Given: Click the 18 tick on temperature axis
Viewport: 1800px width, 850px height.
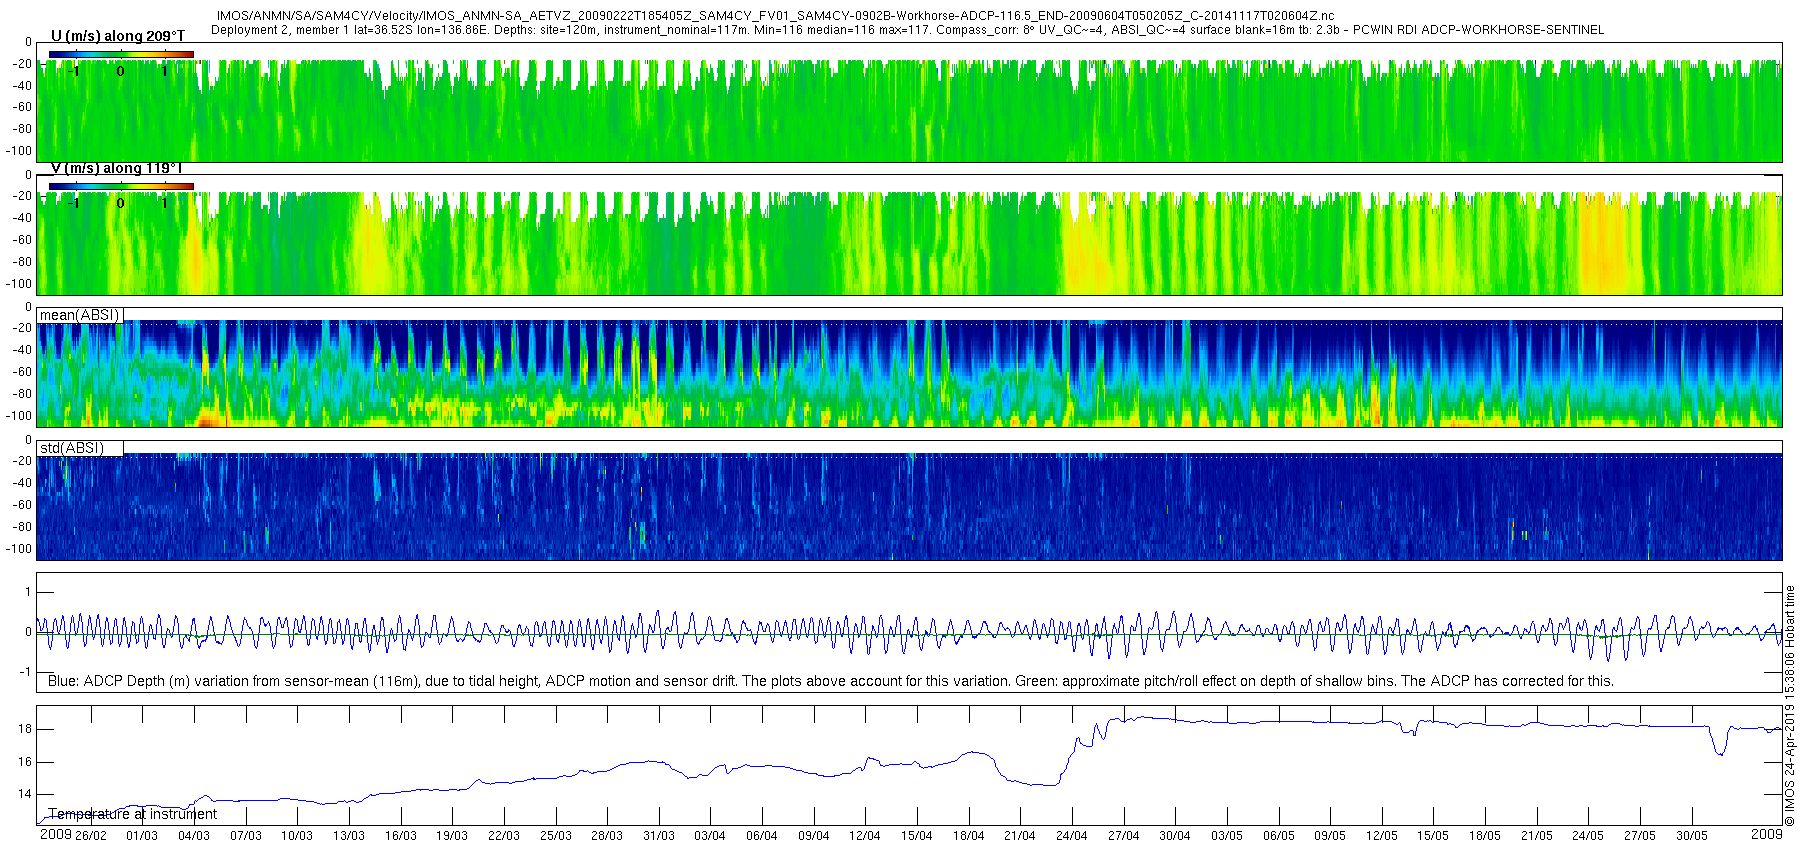Looking at the screenshot, I should pos(25,729).
